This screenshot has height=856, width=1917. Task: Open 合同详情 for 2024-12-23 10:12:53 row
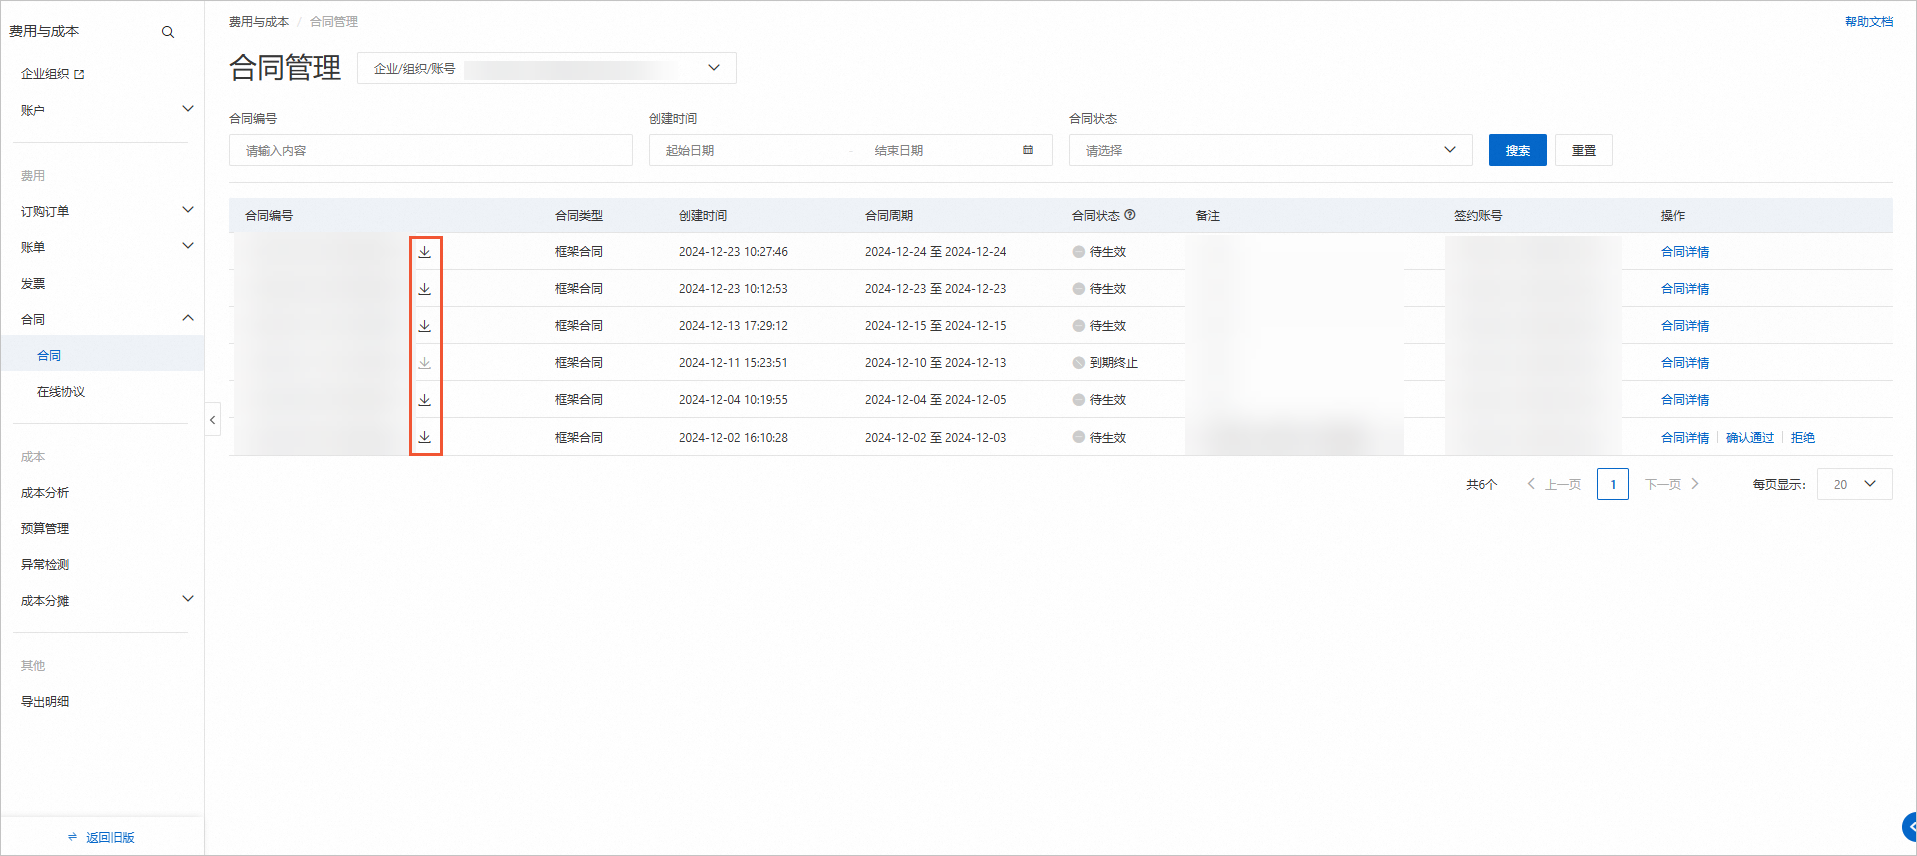(1685, 289)
